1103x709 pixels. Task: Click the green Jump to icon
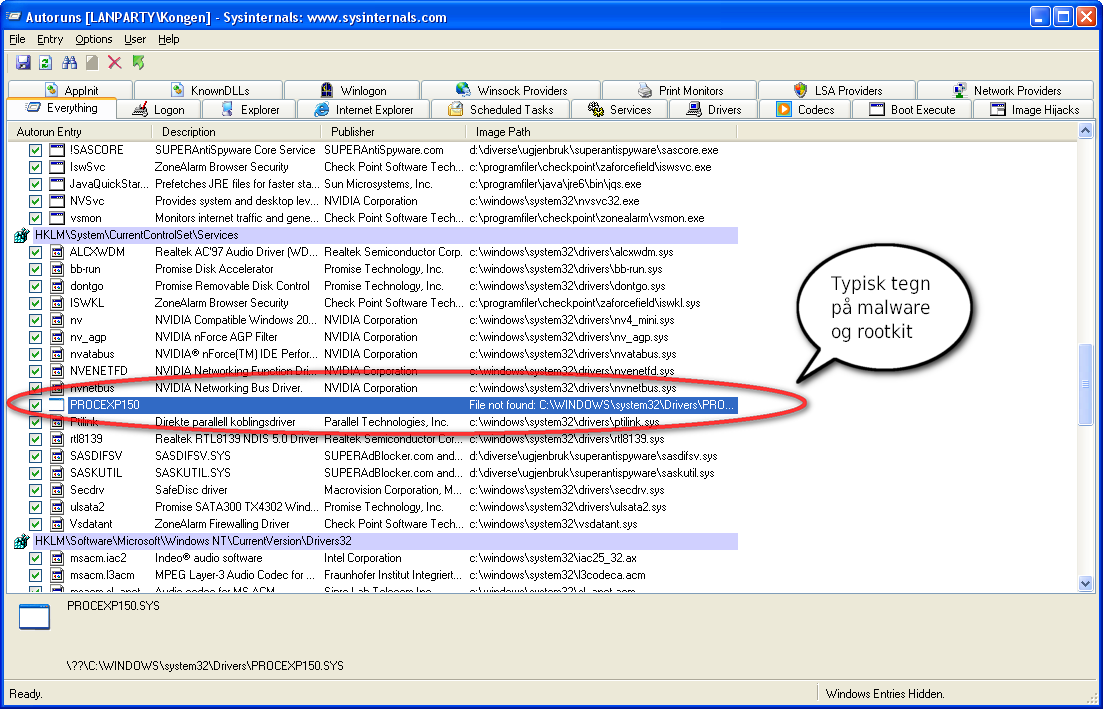[139, 63]
